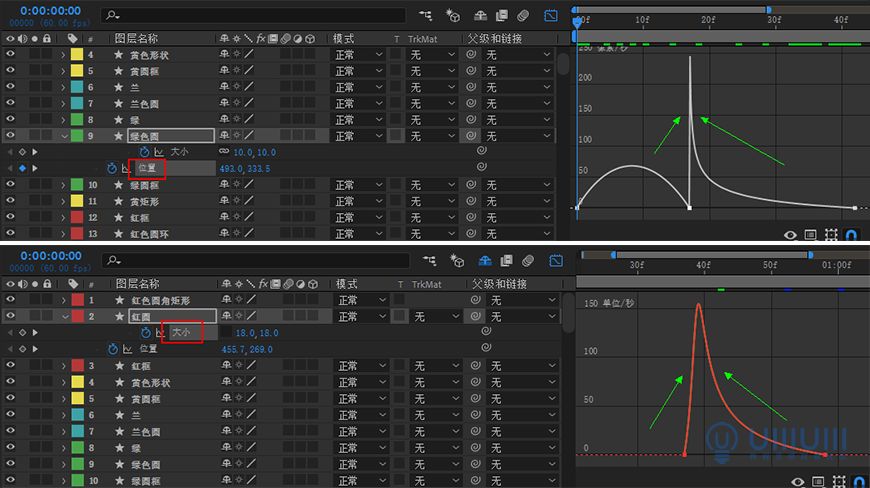Expand layer 12 红框 properties
The height and width of the screenshot is (488, 870).
(x=63, y=217)
